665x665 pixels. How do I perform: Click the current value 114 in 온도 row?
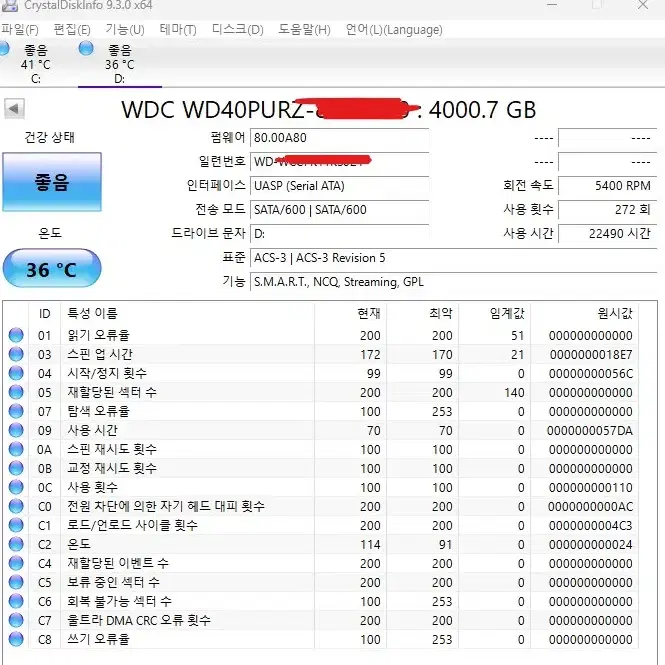370,545
